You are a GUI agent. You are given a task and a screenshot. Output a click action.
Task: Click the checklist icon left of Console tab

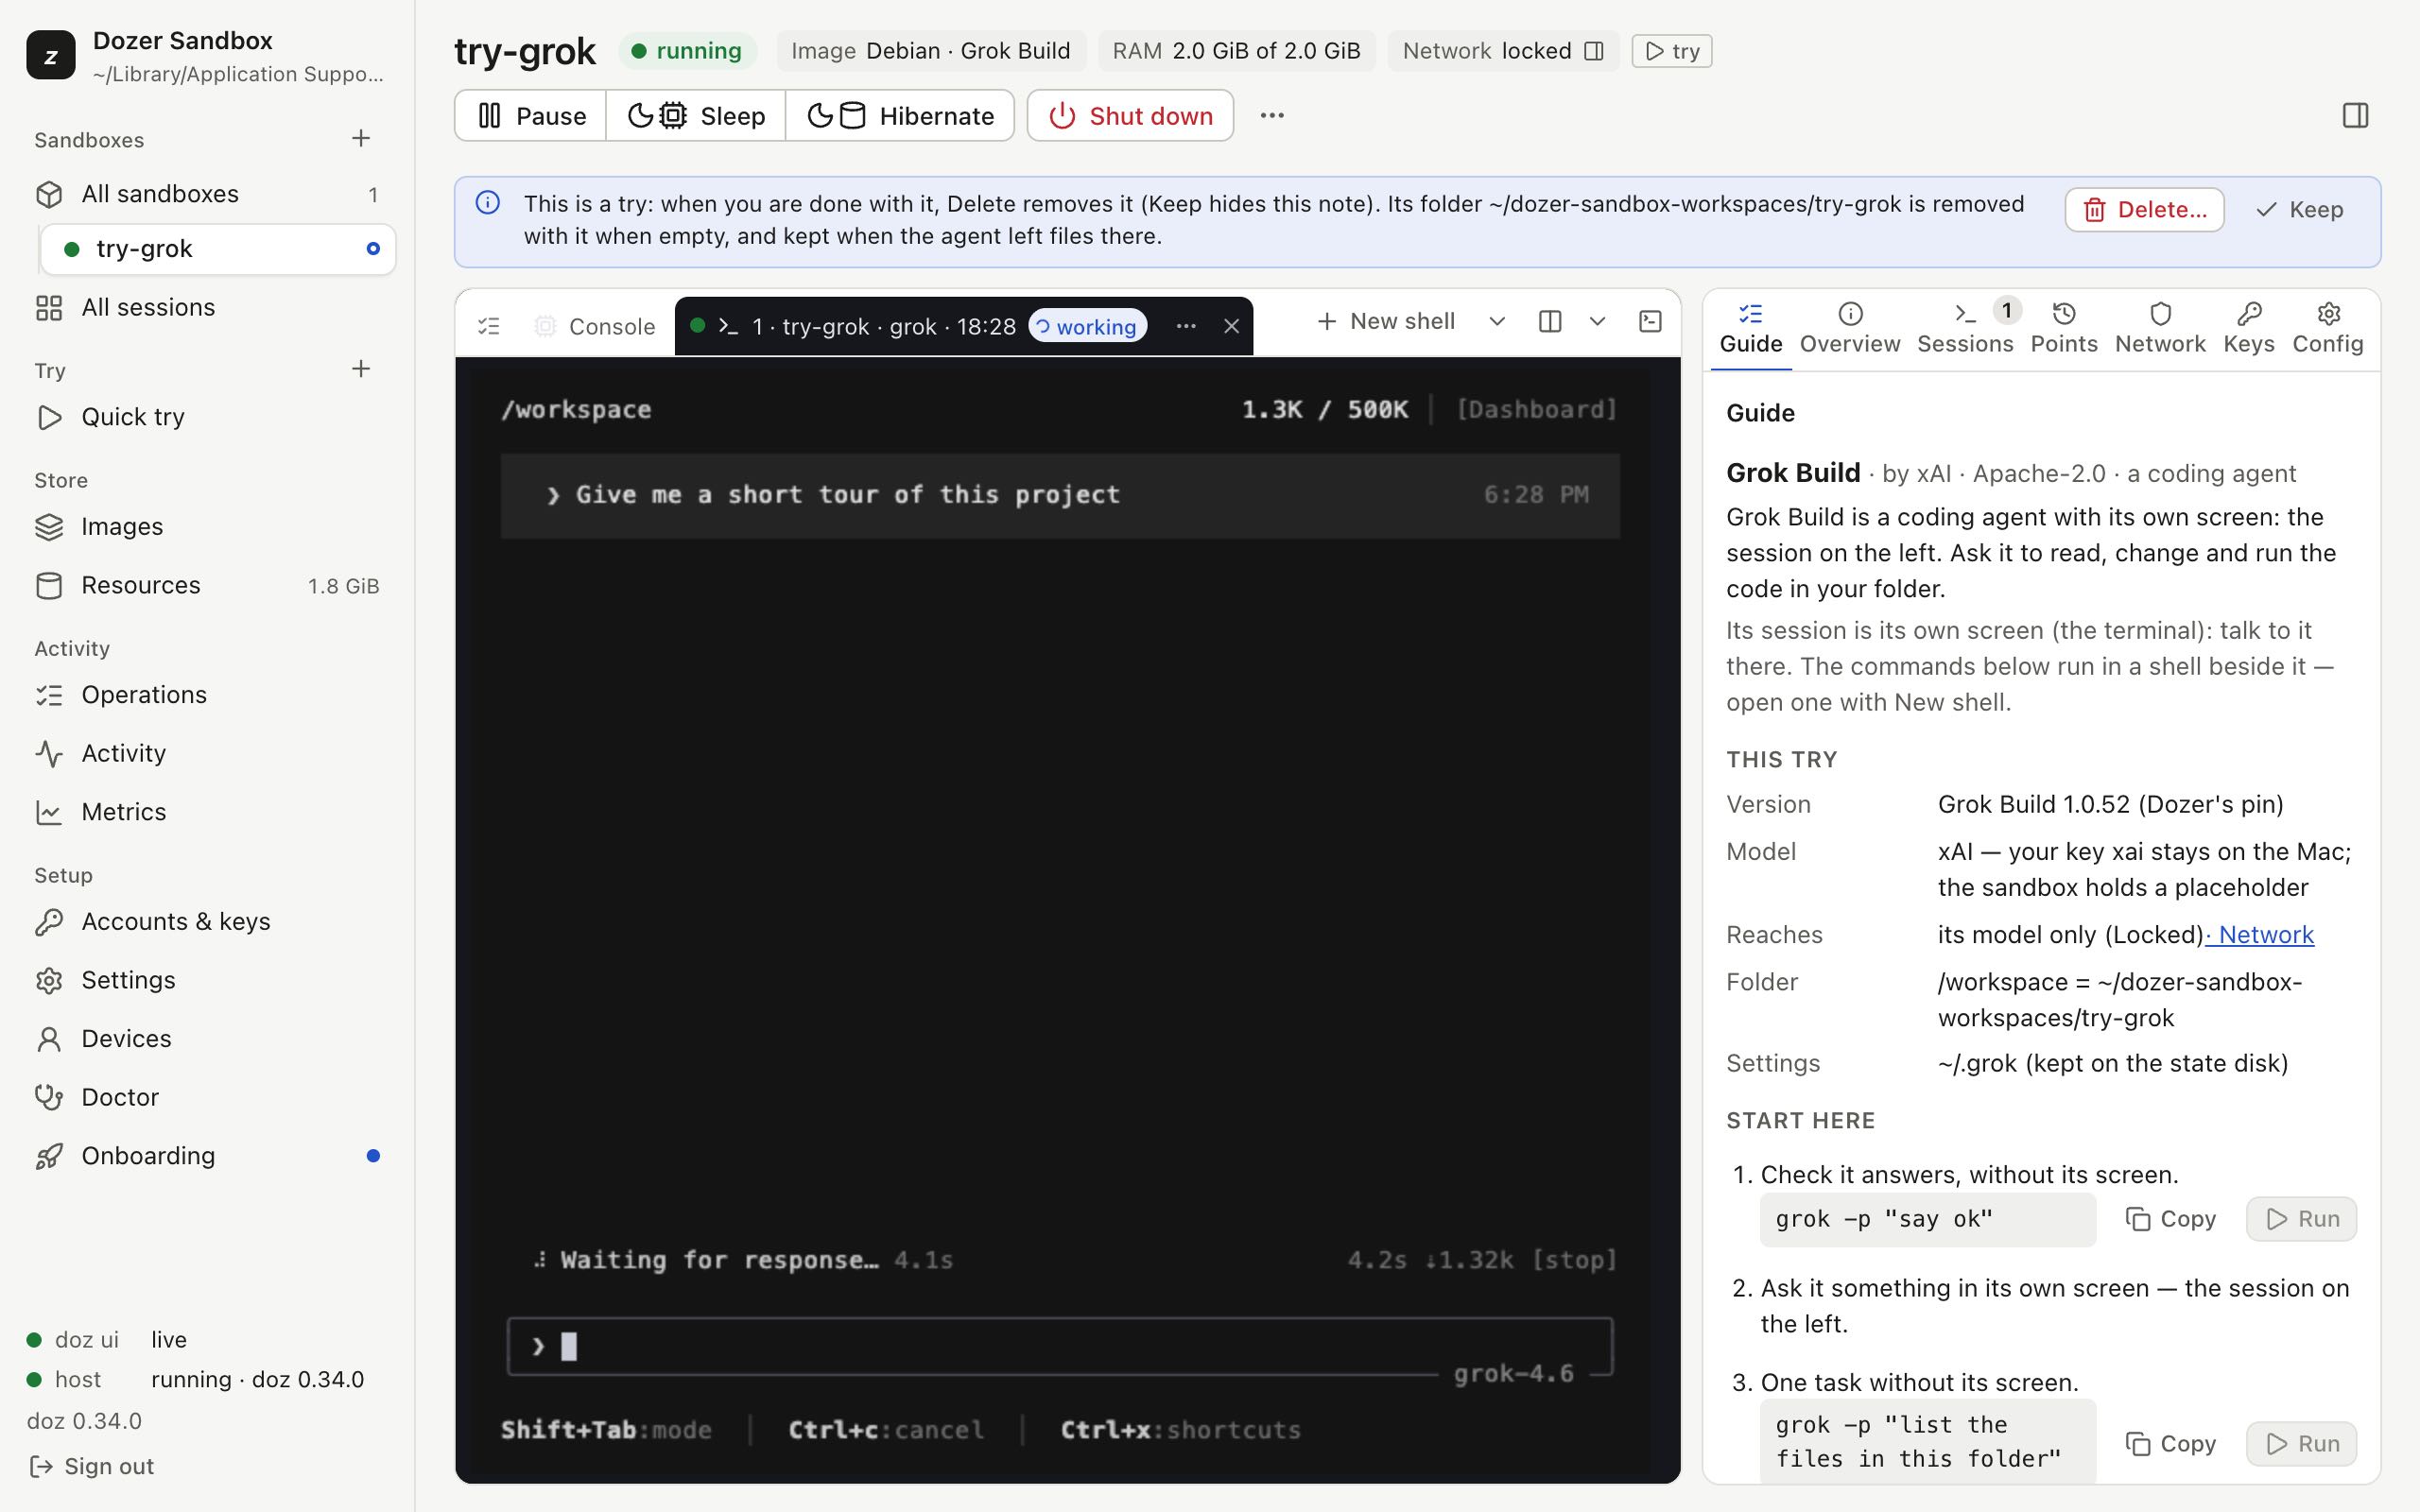point(489,326)
